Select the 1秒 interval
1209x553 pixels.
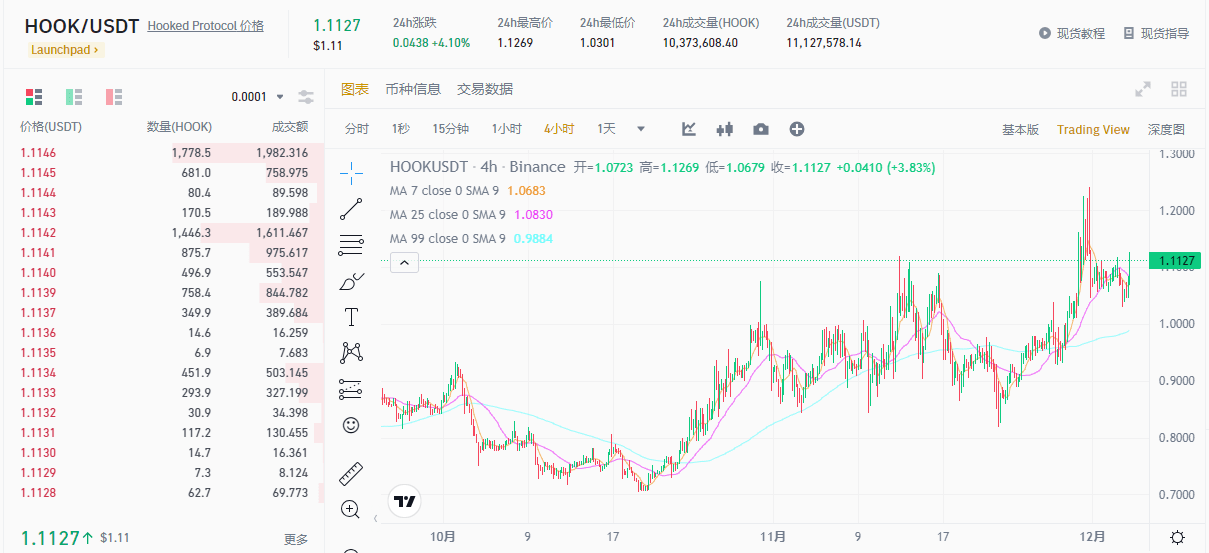tap(401, 129)
